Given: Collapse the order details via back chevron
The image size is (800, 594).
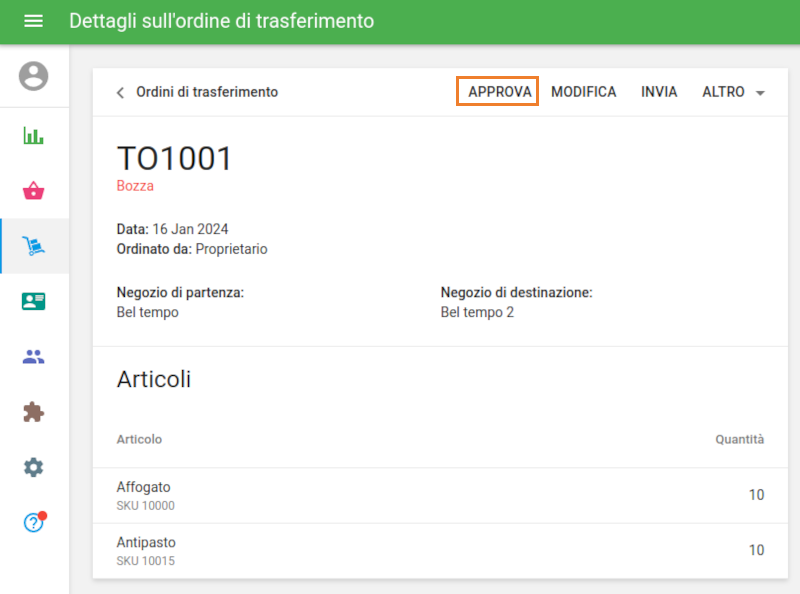Looking at the screenshot, I should [x=119, y=91].
